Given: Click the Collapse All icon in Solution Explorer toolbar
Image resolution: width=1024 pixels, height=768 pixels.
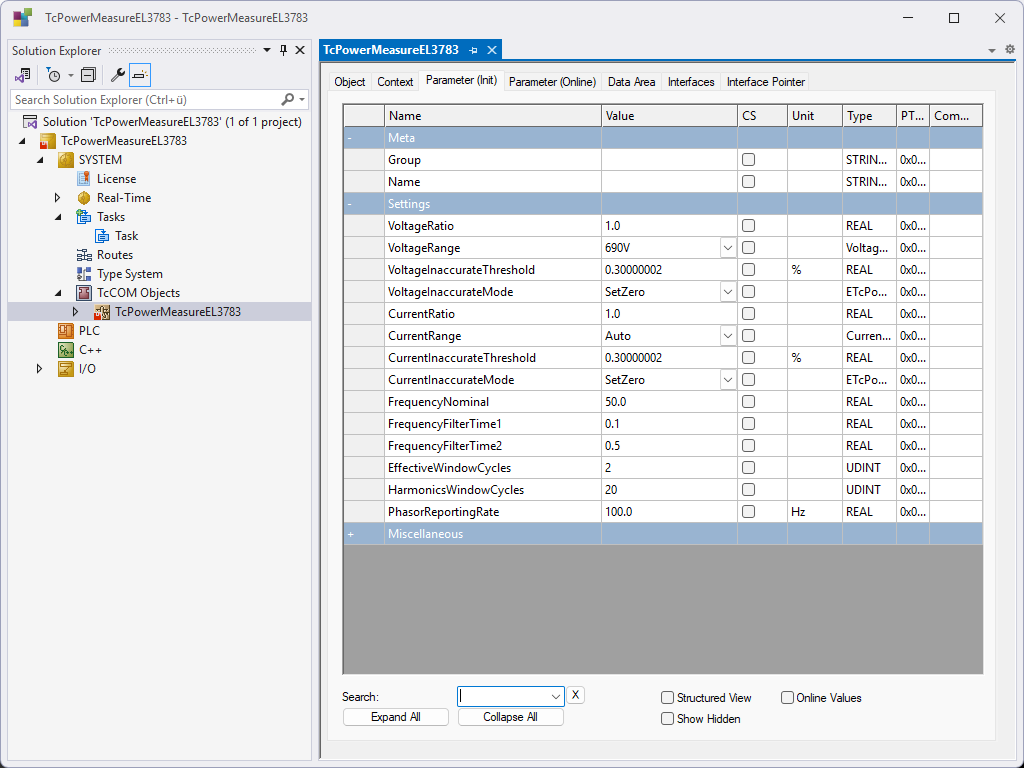Looking at the screenshot, I should click(x=88, y=75).
